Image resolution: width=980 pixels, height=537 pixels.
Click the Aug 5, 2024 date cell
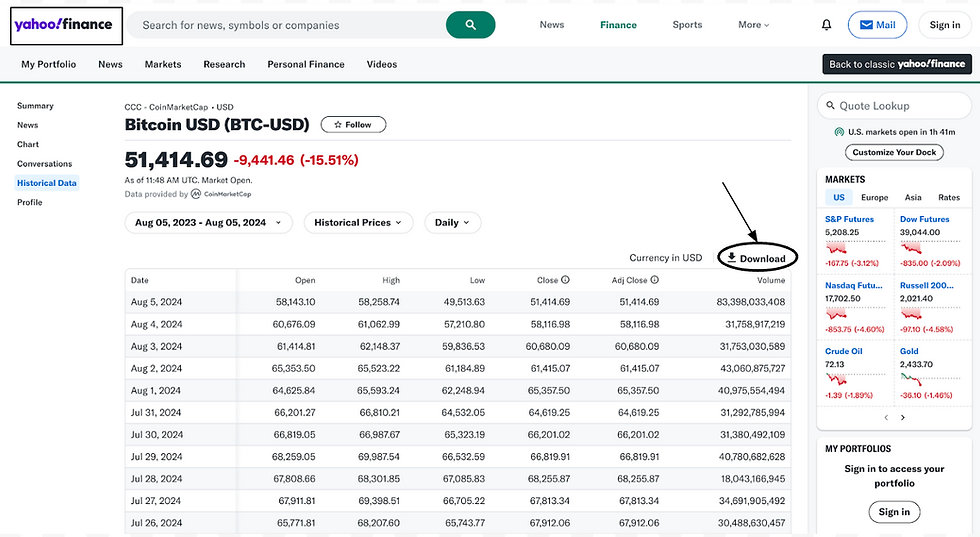coord(156,302)
